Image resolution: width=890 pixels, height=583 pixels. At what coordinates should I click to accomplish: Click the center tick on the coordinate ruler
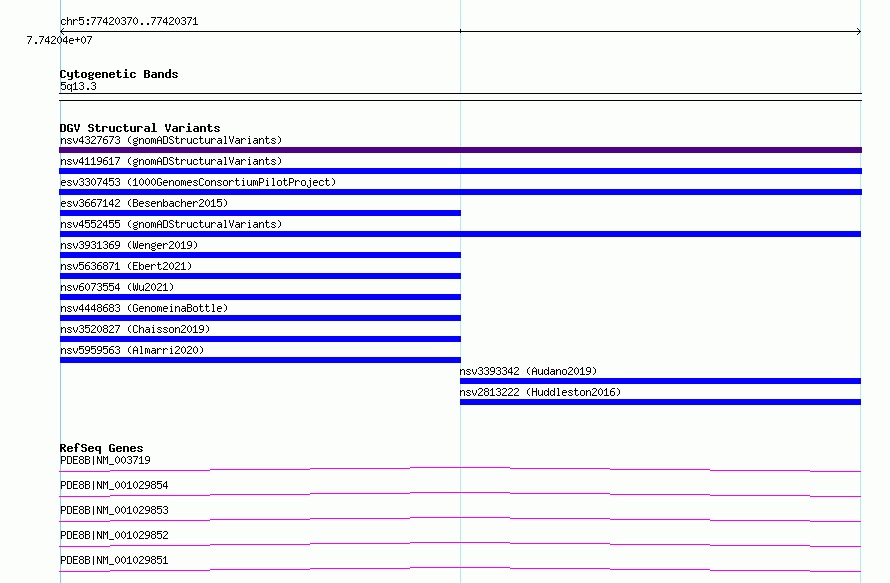point(460,31)
